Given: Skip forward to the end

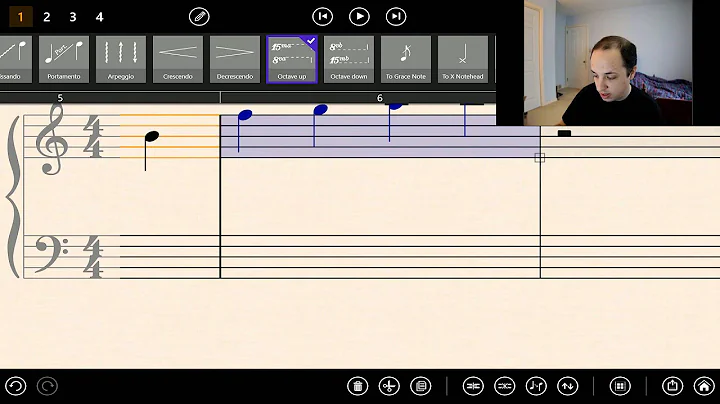Looking at the screenshot, I should 396,17.
